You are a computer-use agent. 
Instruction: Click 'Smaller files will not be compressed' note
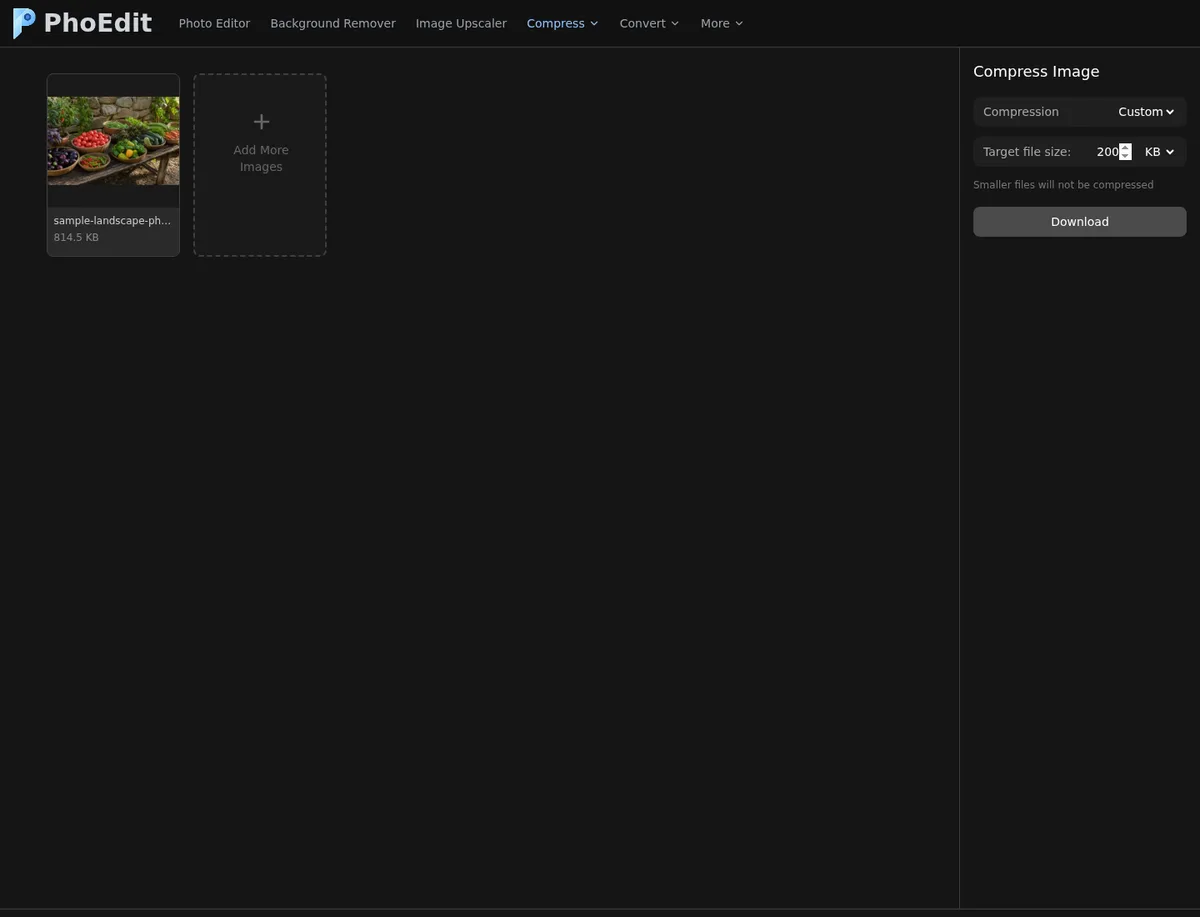(x=1063, y=185)
